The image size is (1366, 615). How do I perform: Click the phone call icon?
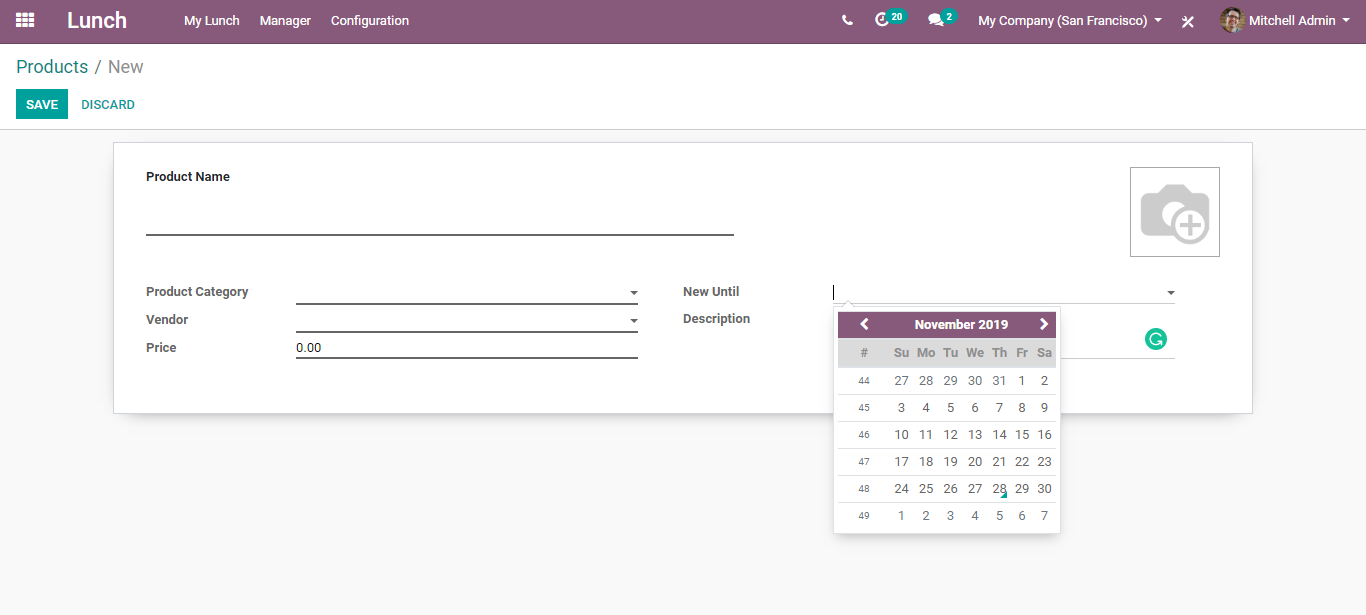pyautogui.click(x=847, y=20)
